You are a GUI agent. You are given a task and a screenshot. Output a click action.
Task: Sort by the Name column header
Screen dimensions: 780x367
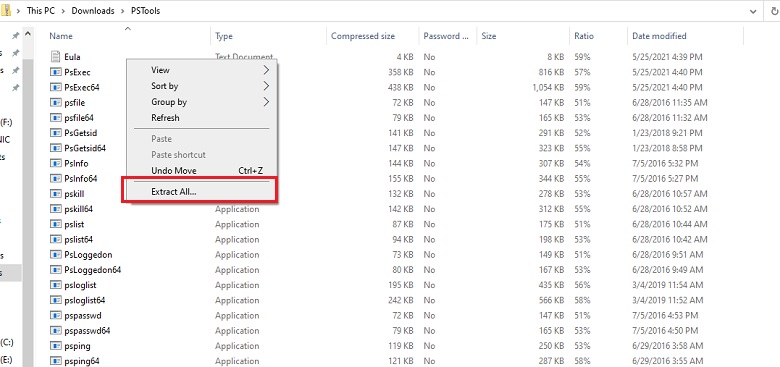(x=61, y=36)
